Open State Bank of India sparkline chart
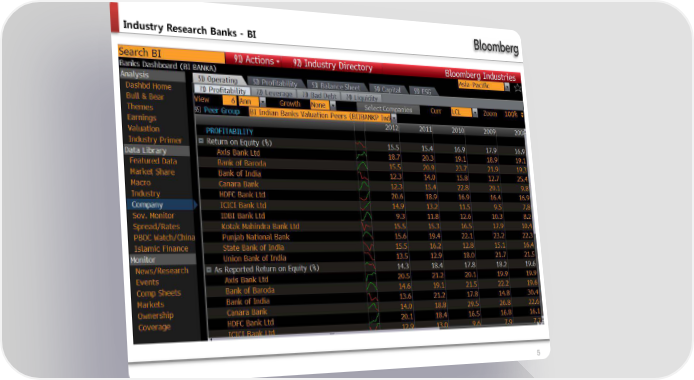Image resolution: width=694 pixels, height=380 pixels. click(x=368, y=247)
